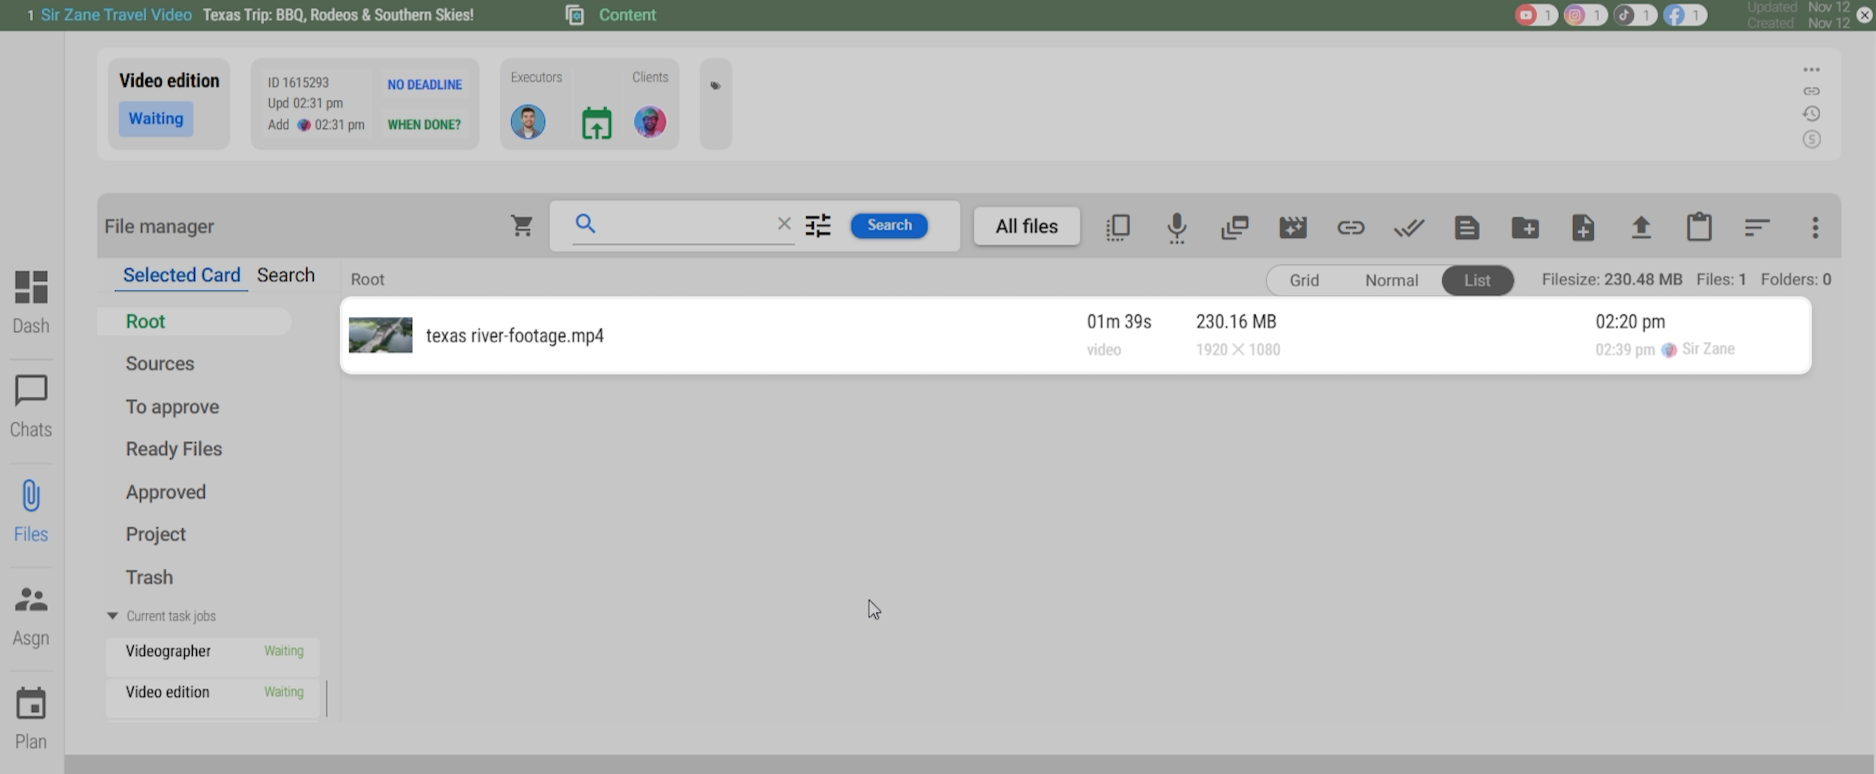Switch to the Search tab
This screenshot has width=1876, height=774.
coord(285,275)
